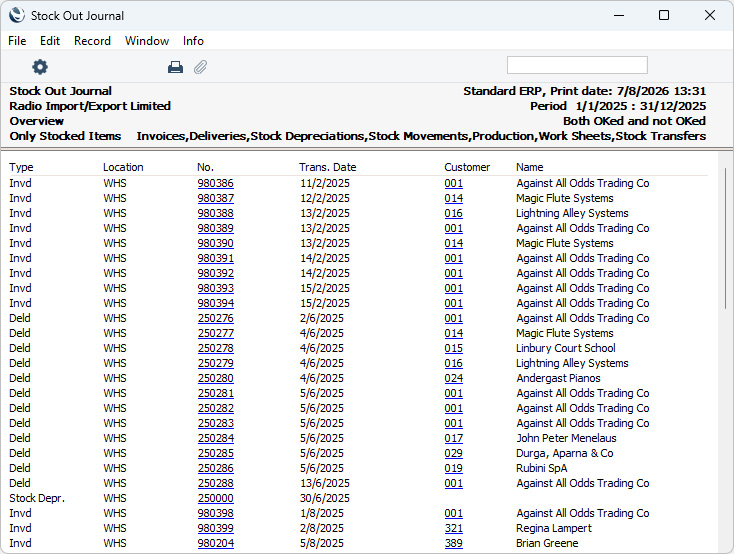The height and width of the screenshot is (554, 734).
Task: Open delivery number 250279
Action: coord(215,363)
